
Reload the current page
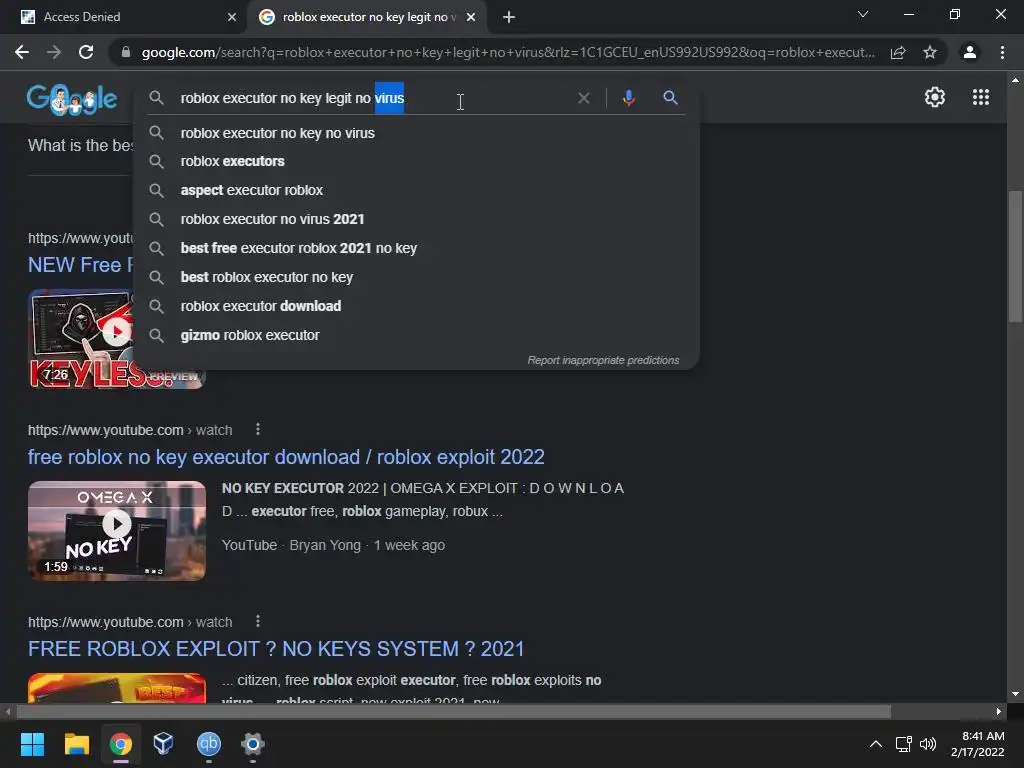[86, 52]
